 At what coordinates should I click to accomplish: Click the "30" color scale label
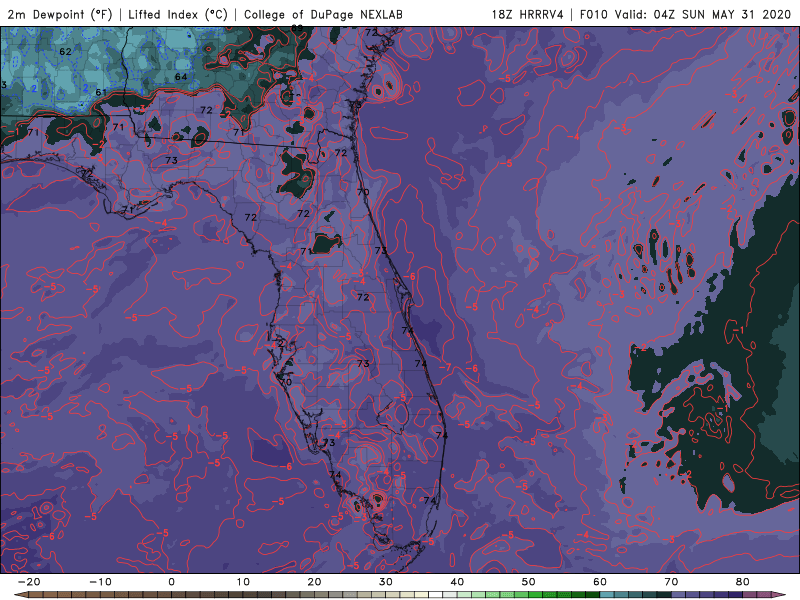[x=386, y=582]
